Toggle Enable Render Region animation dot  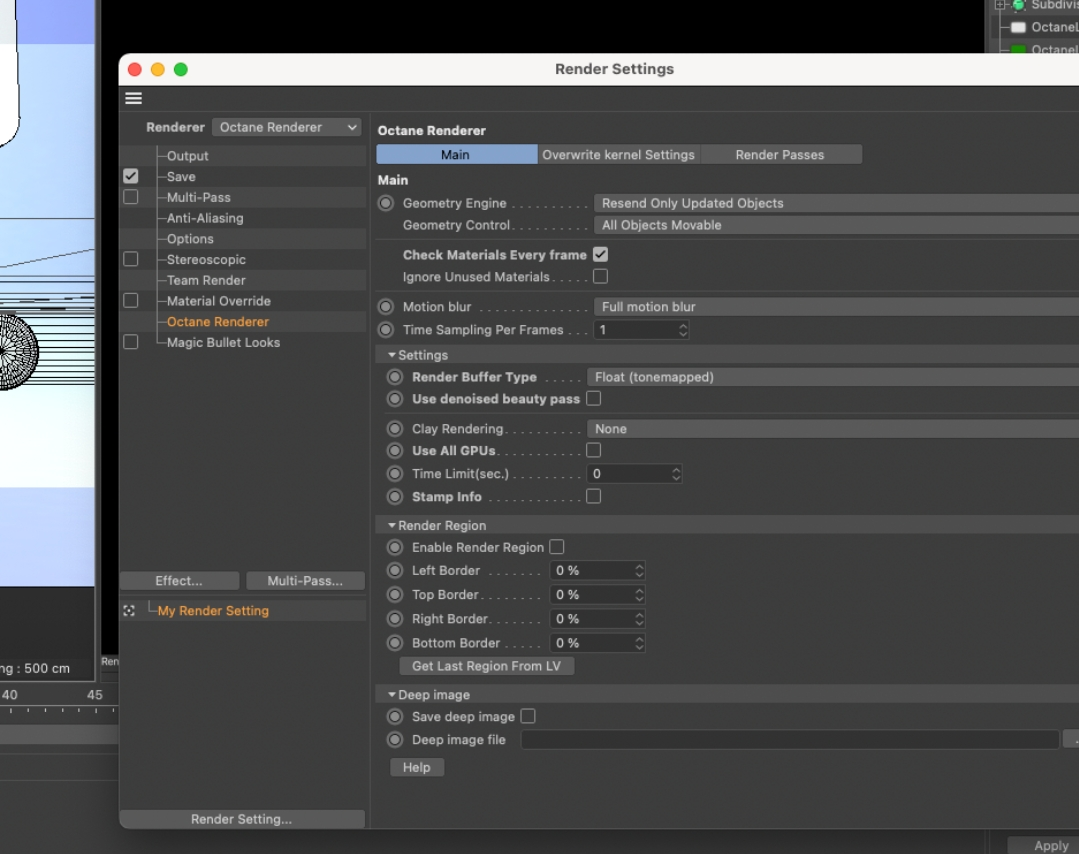pos(395,548)
